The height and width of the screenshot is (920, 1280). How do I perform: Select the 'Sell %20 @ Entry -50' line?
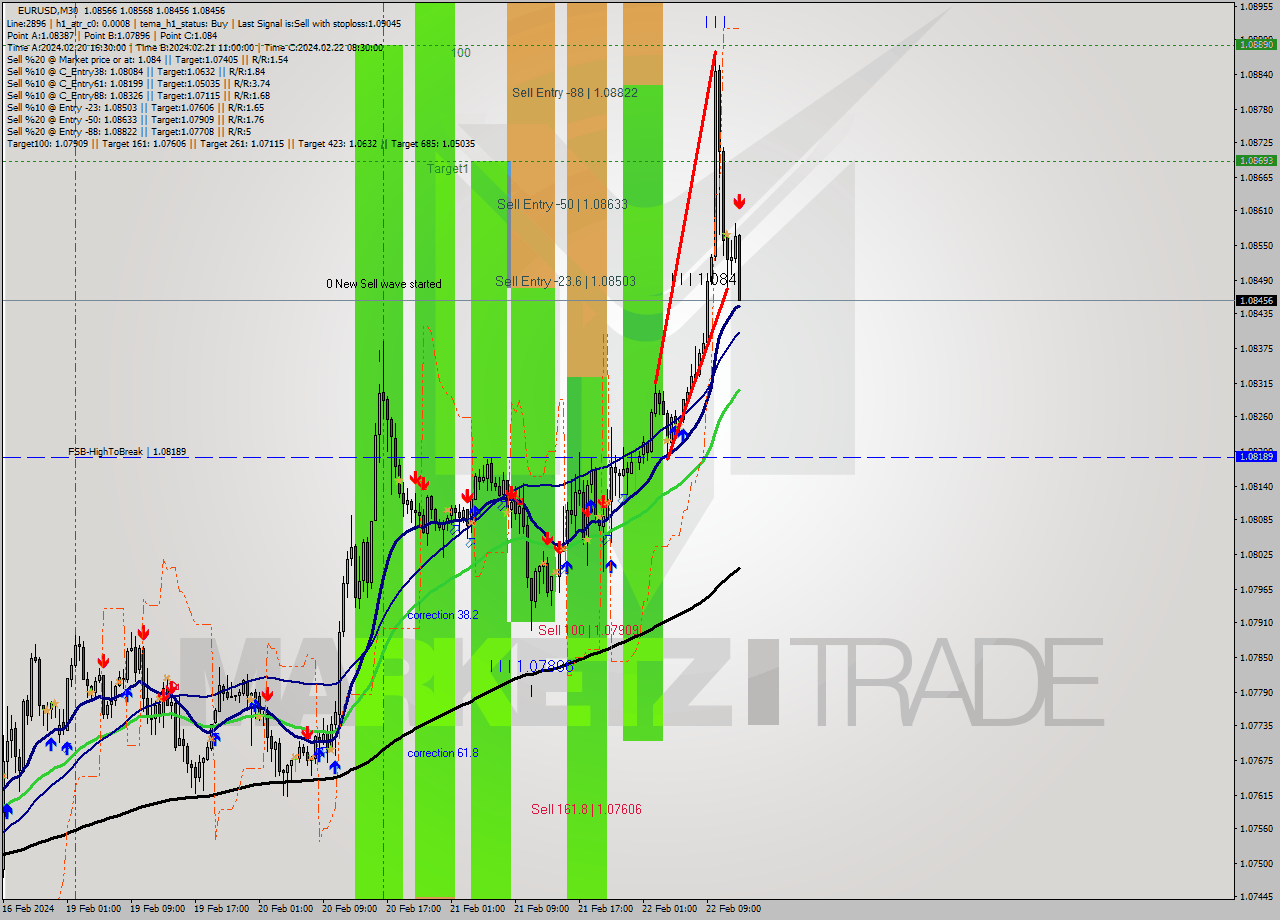click(x=135, y=119)
